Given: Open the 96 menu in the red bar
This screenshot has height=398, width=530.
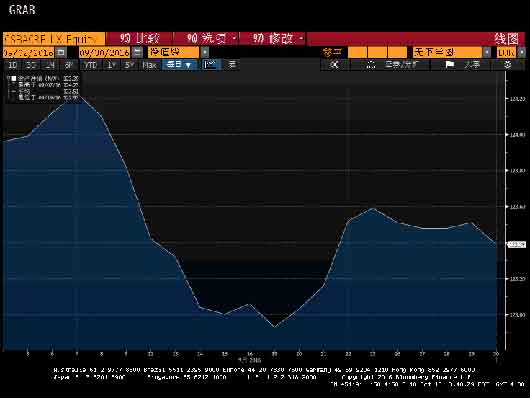Looking at the screenshot, I should 207,39.
